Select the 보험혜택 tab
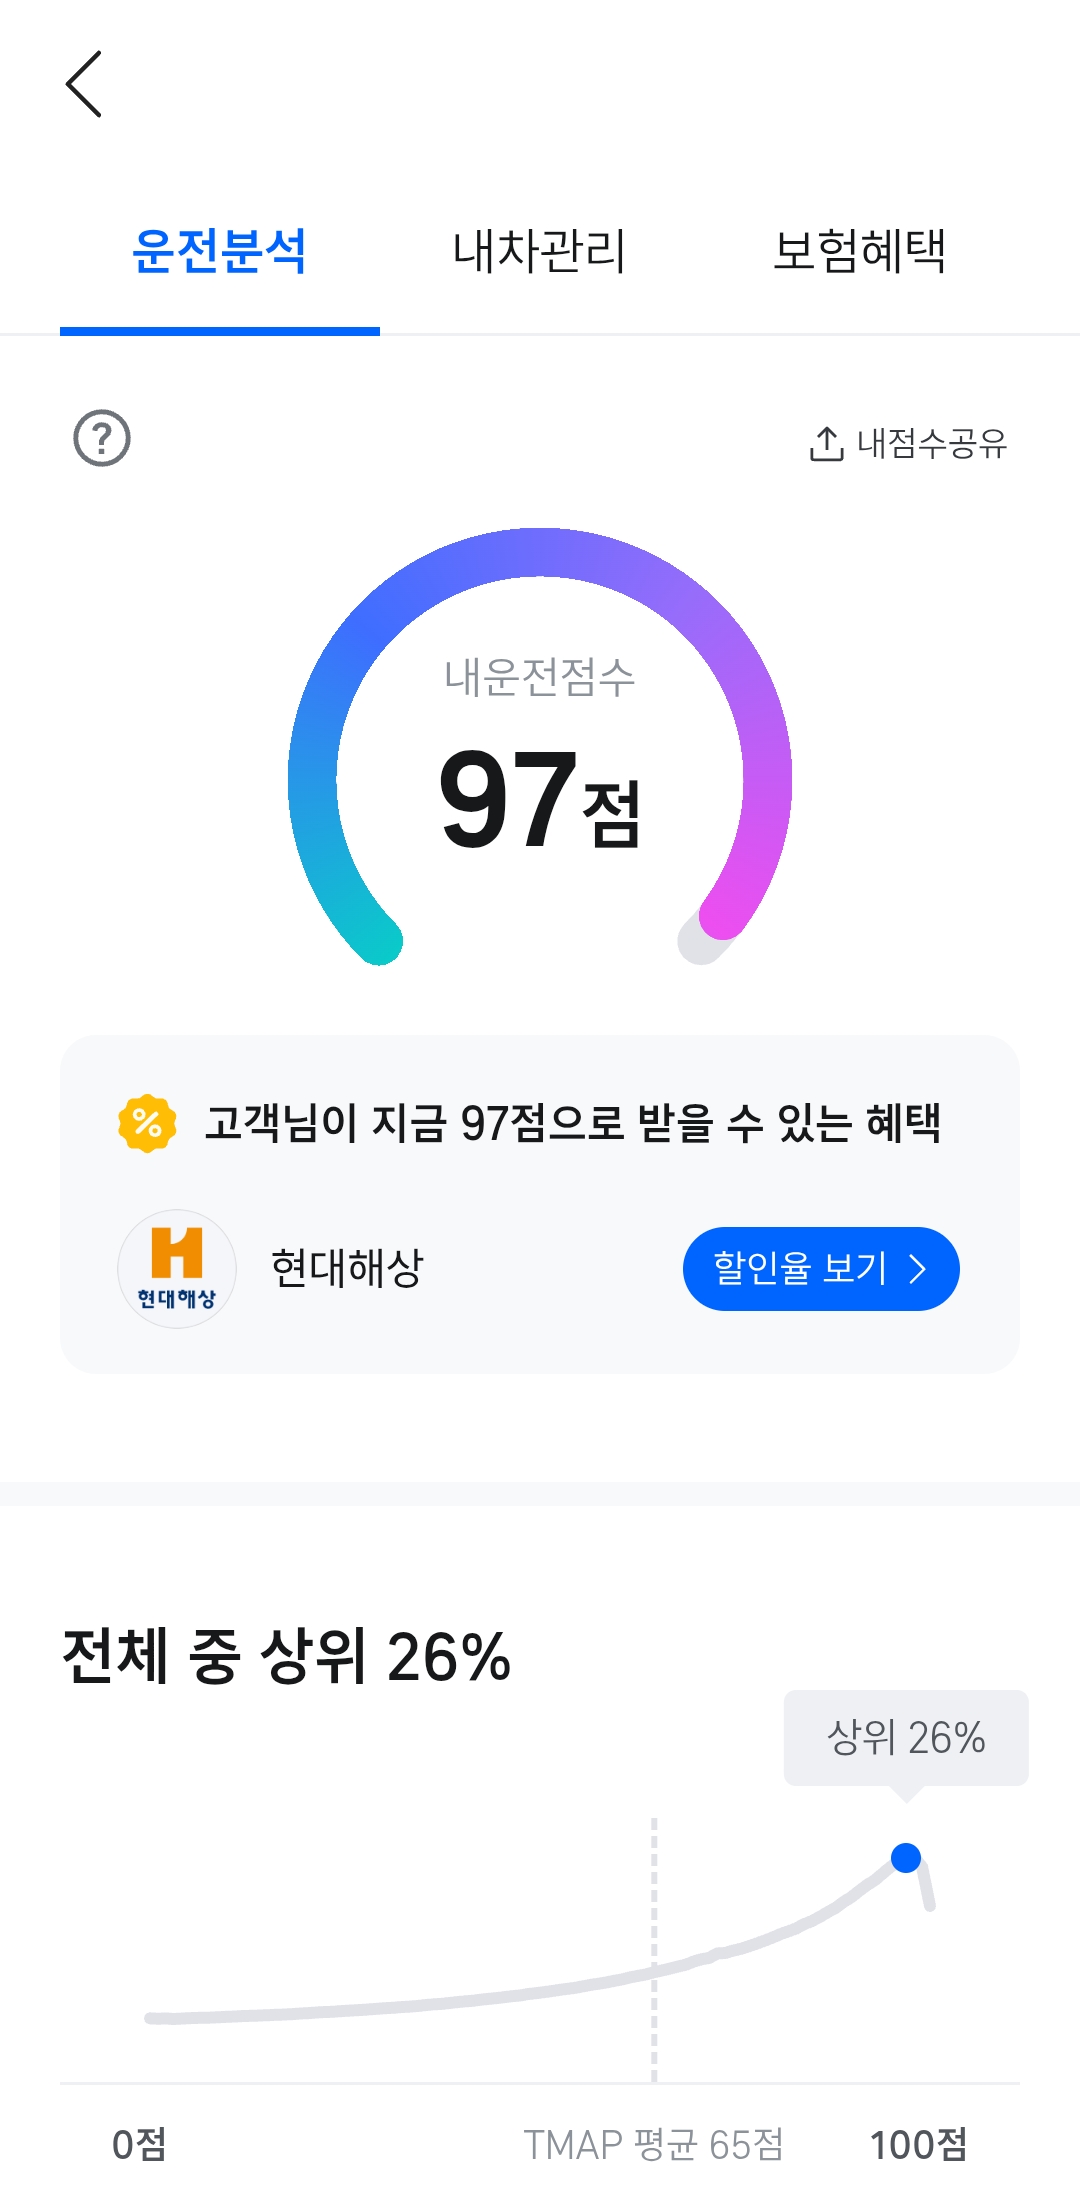 click(859, 251)
